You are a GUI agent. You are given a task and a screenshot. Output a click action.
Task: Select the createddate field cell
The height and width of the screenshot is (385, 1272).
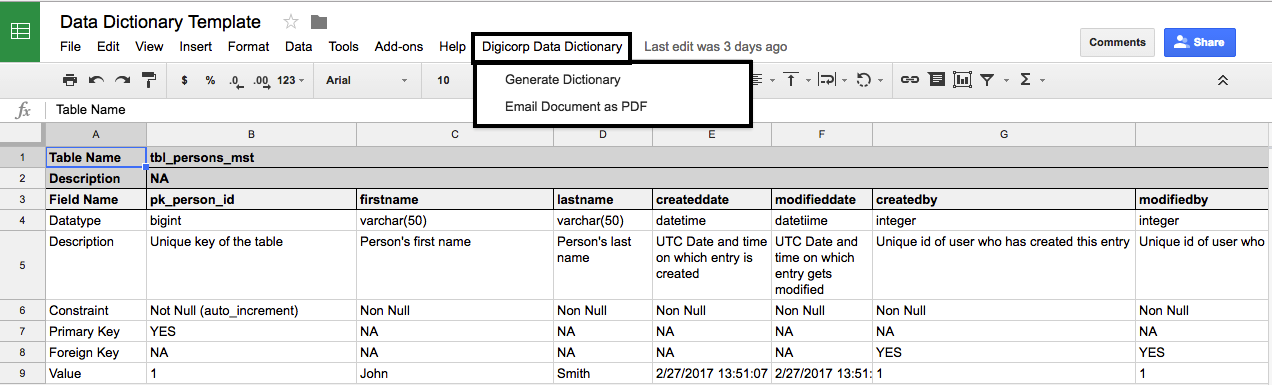712,199
